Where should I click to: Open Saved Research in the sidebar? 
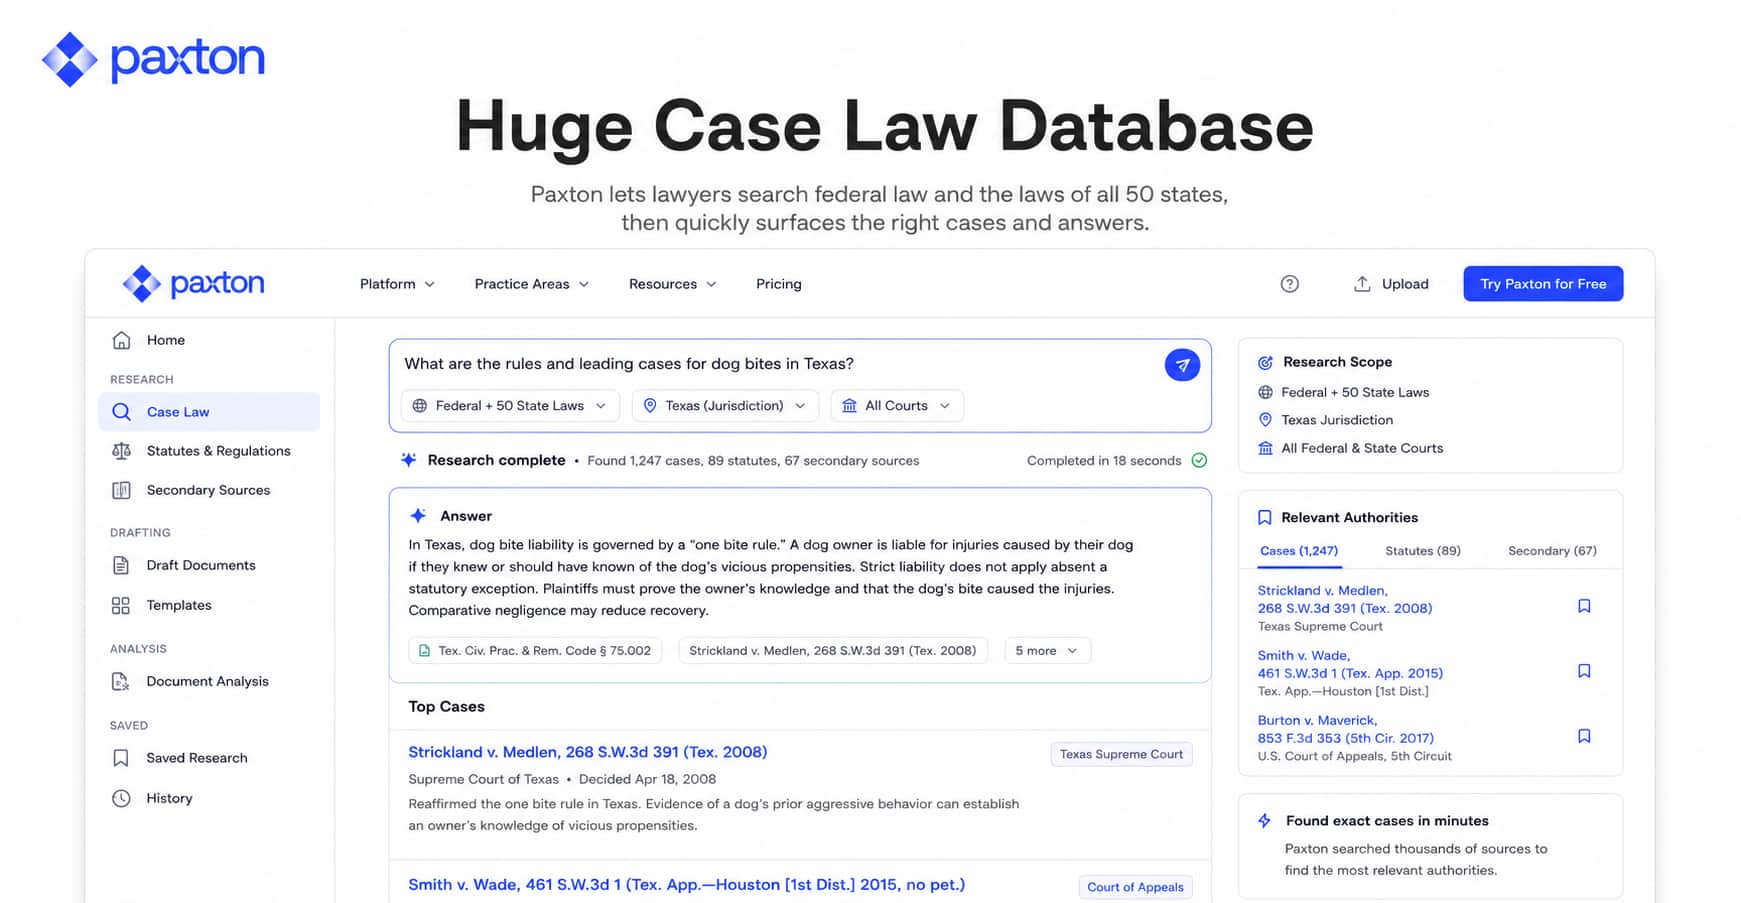(209, 758)
